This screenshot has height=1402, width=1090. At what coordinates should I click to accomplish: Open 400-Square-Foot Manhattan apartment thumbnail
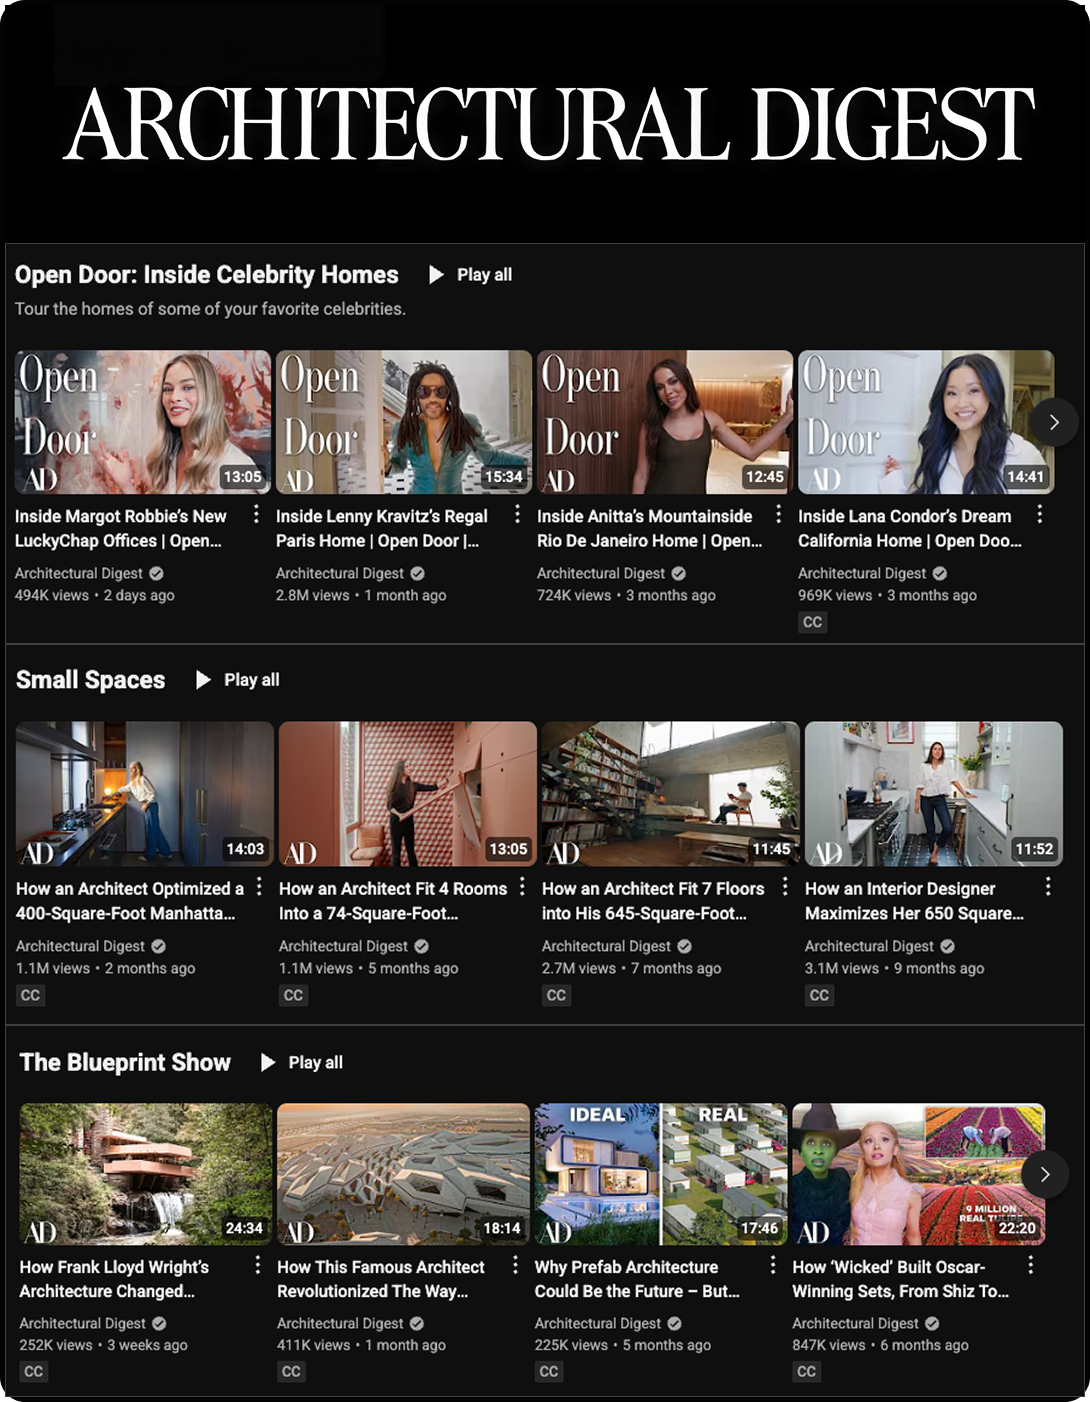coord(145,794)
